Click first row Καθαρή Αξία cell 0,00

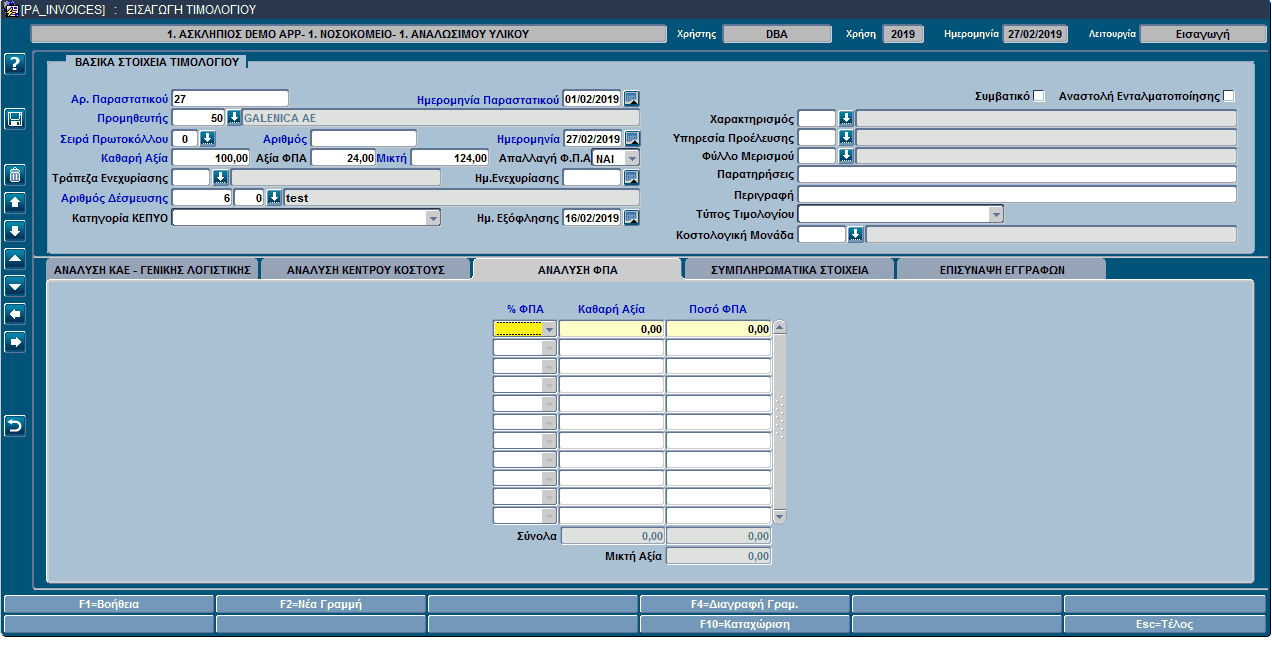point(612,329)
